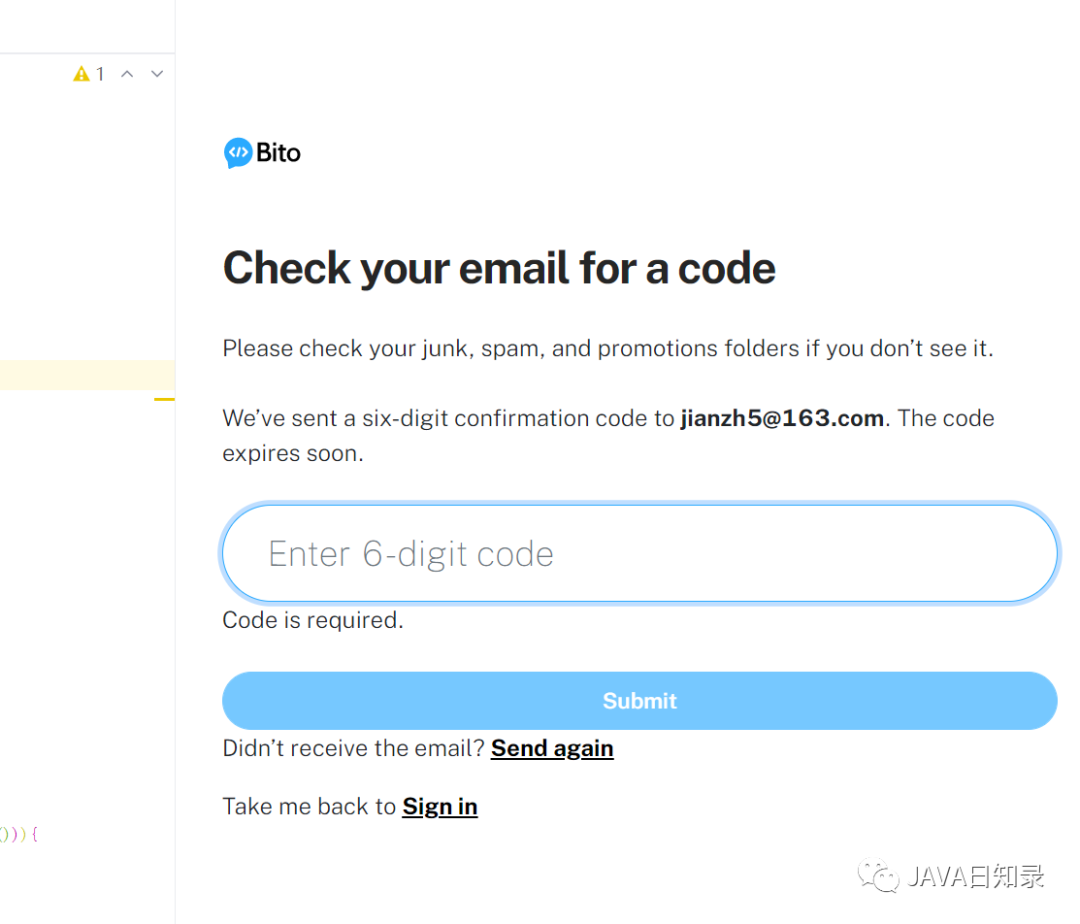Click the jianzh5@163.com email address

tap(782, 418)
